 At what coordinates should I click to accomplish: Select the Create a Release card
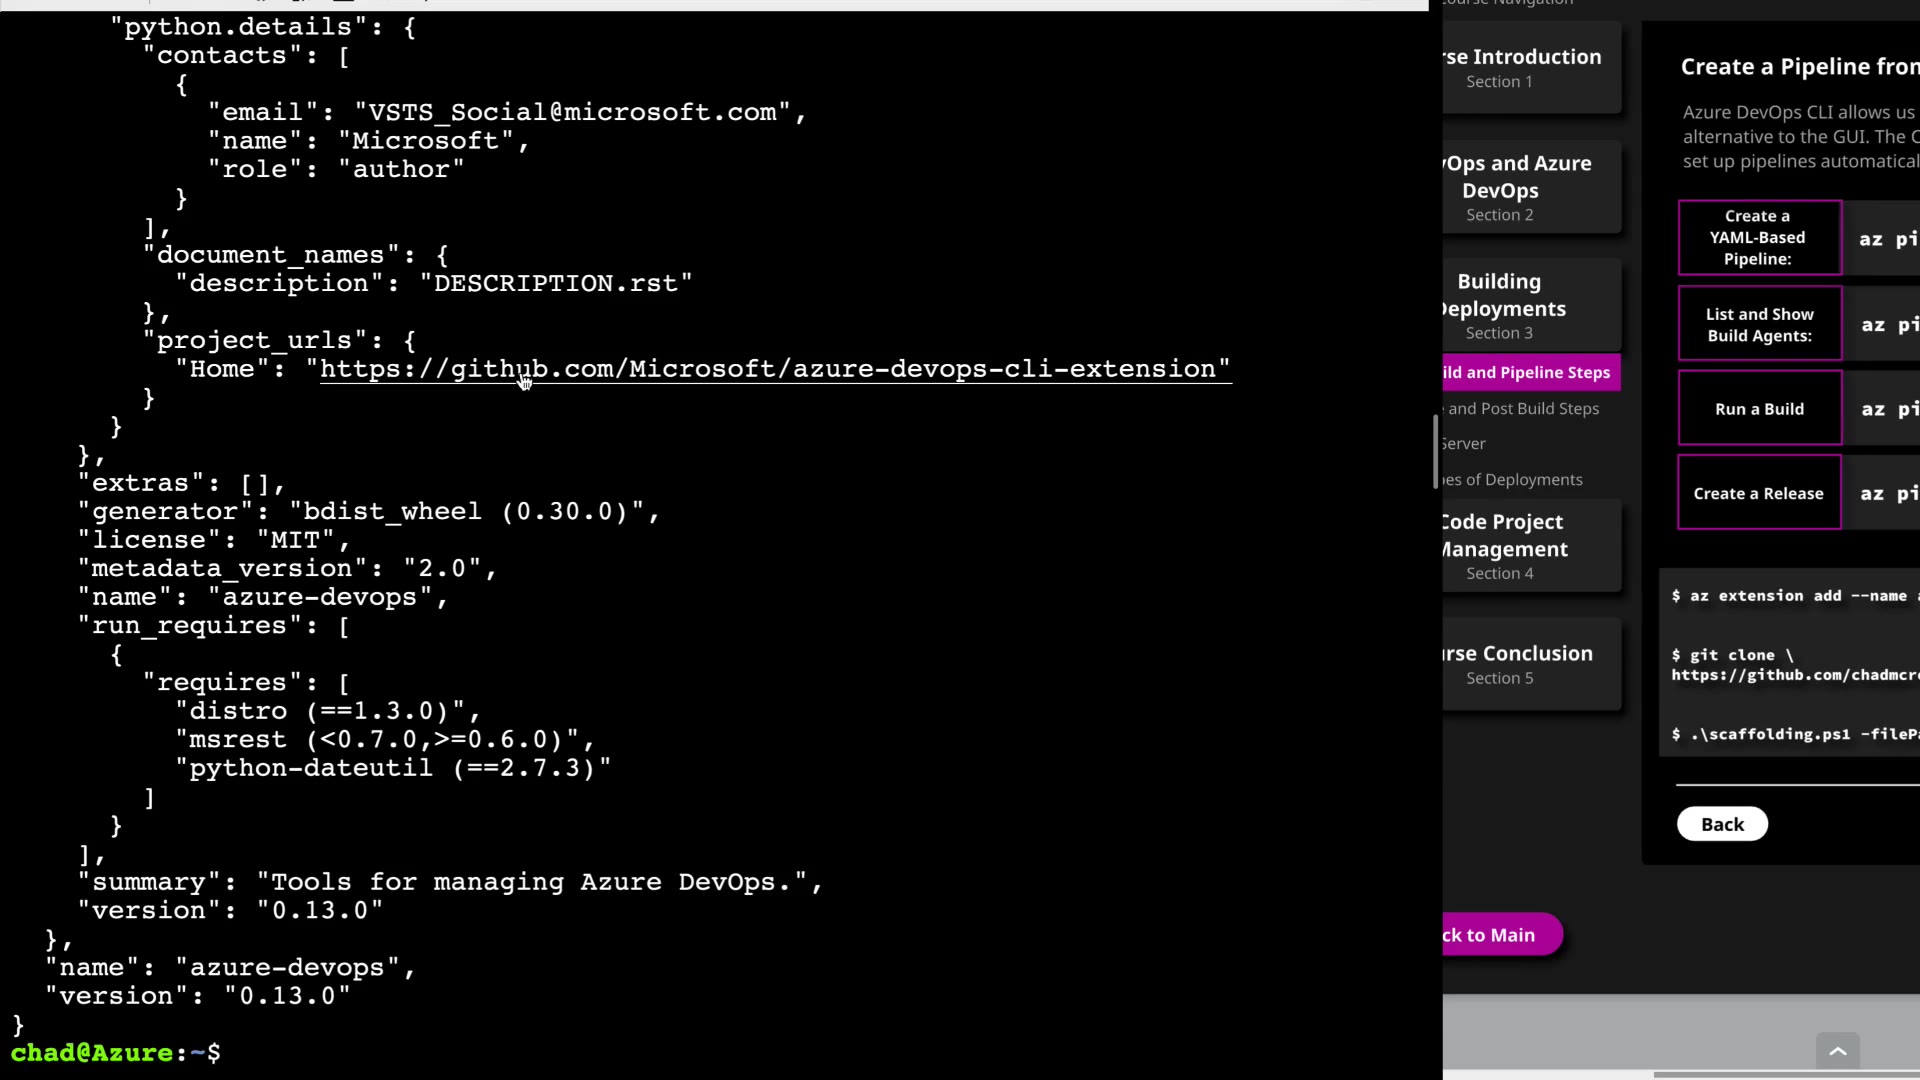pos(1758,493)
